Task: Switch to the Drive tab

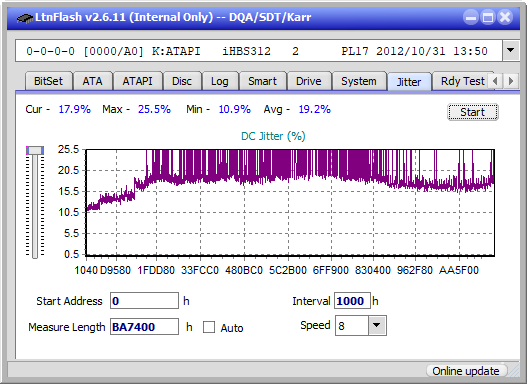Action: (309, 81)
